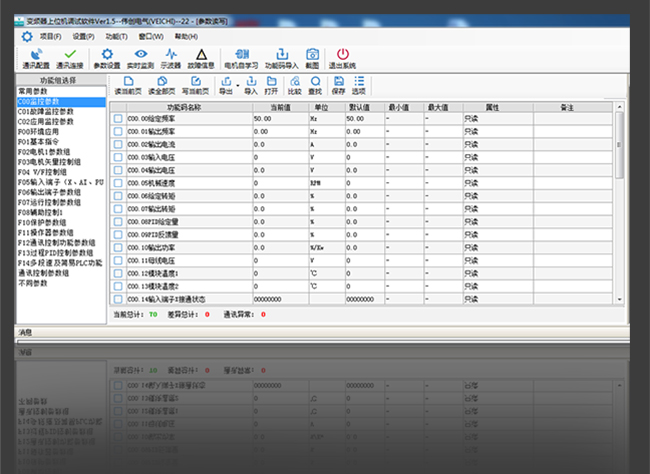Open the 功能(T) menu
The width and height of the screenshot is (650, 474).
point(117,36)
